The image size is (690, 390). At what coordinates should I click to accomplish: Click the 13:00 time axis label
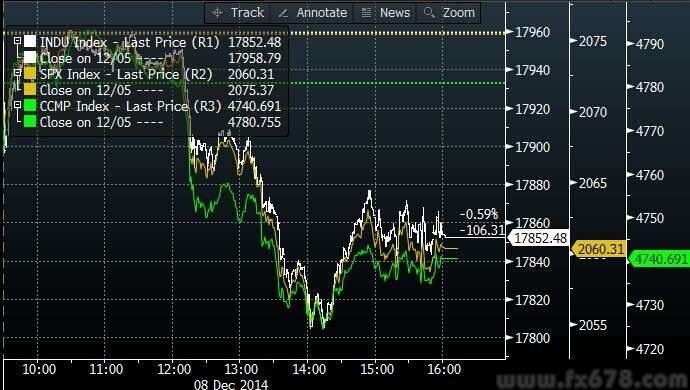(x=241, y=369)
